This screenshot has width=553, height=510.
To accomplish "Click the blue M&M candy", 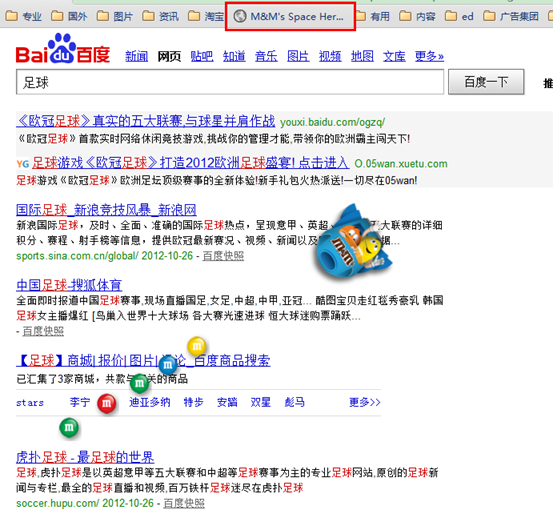I will (168, 364).
